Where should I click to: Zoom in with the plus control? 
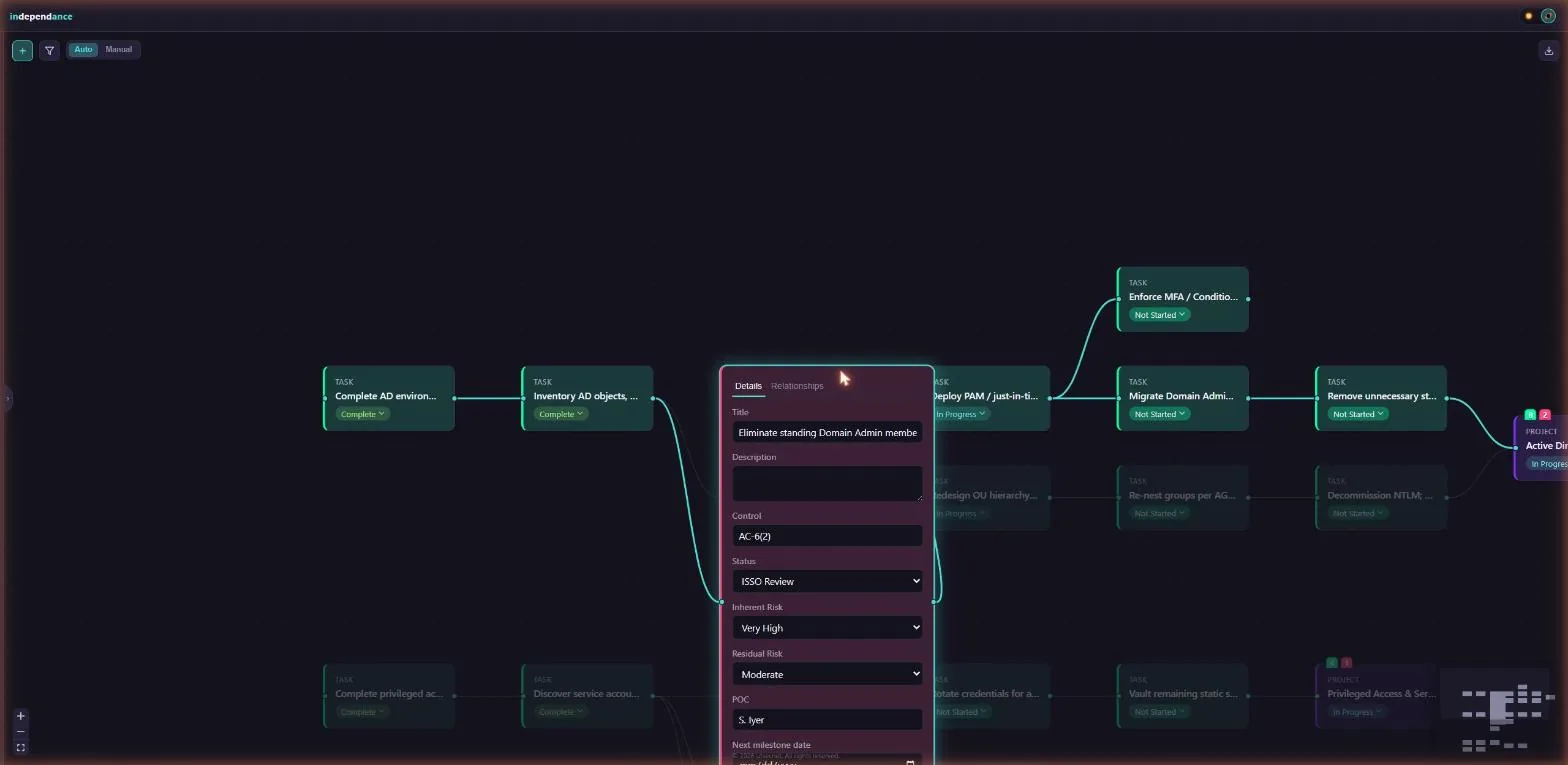(x=20, y=716)
